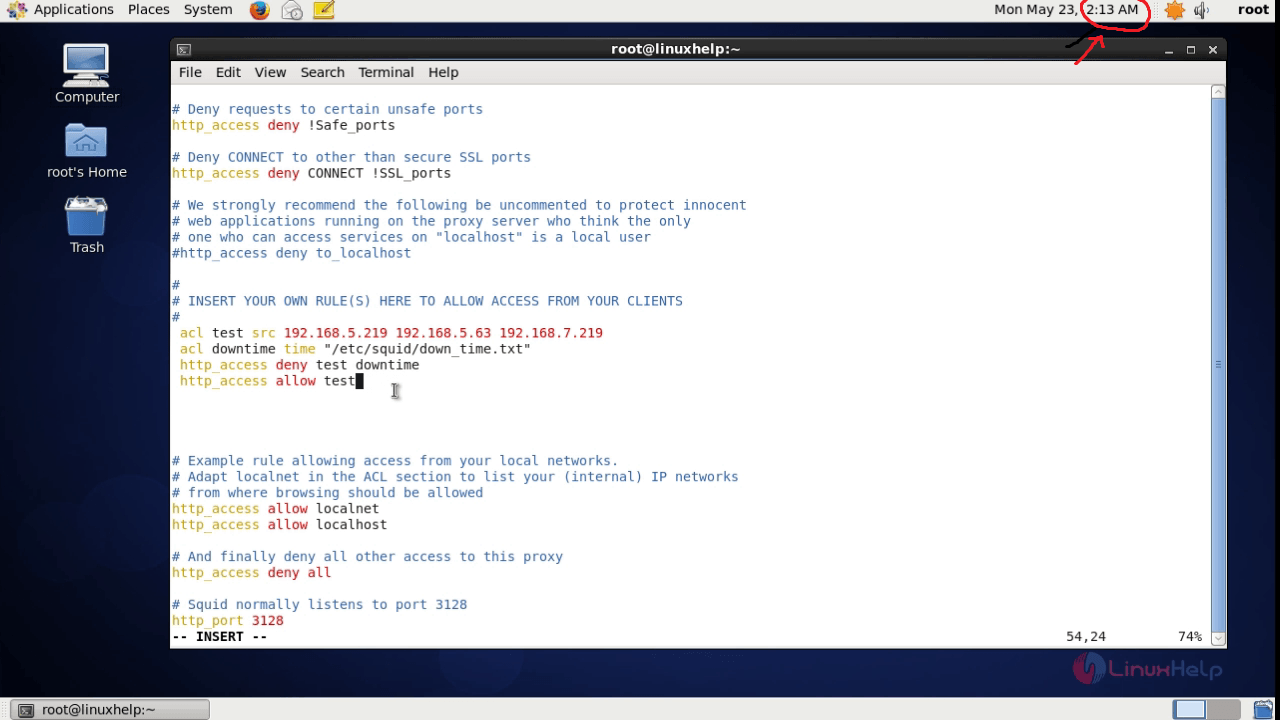This screenshot has height=720, width=1280.
Task: Click 'http_access allow localnet' line
Action: coord(275,509)
